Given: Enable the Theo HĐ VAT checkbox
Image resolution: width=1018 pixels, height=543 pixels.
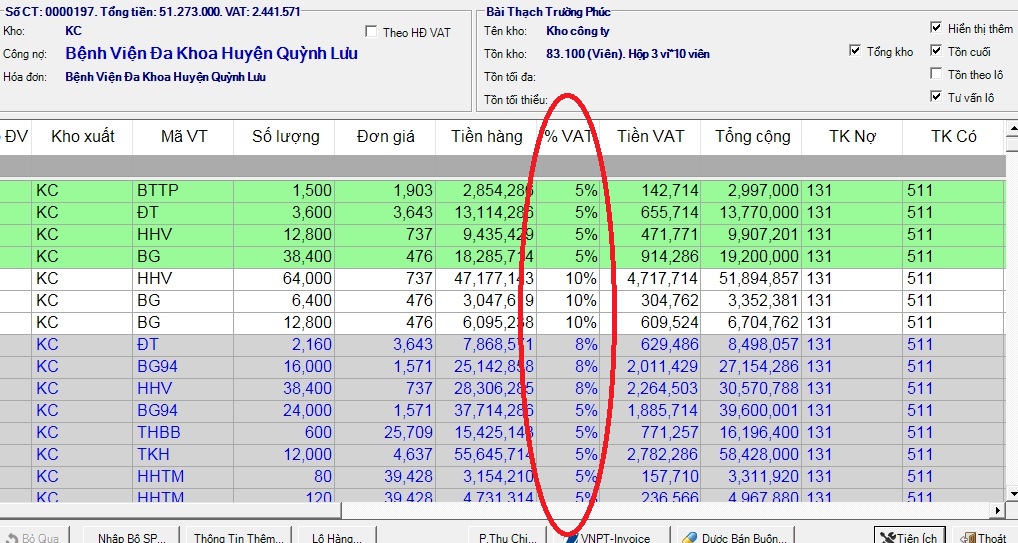Looking at the screenshot, I should (371, 32).
